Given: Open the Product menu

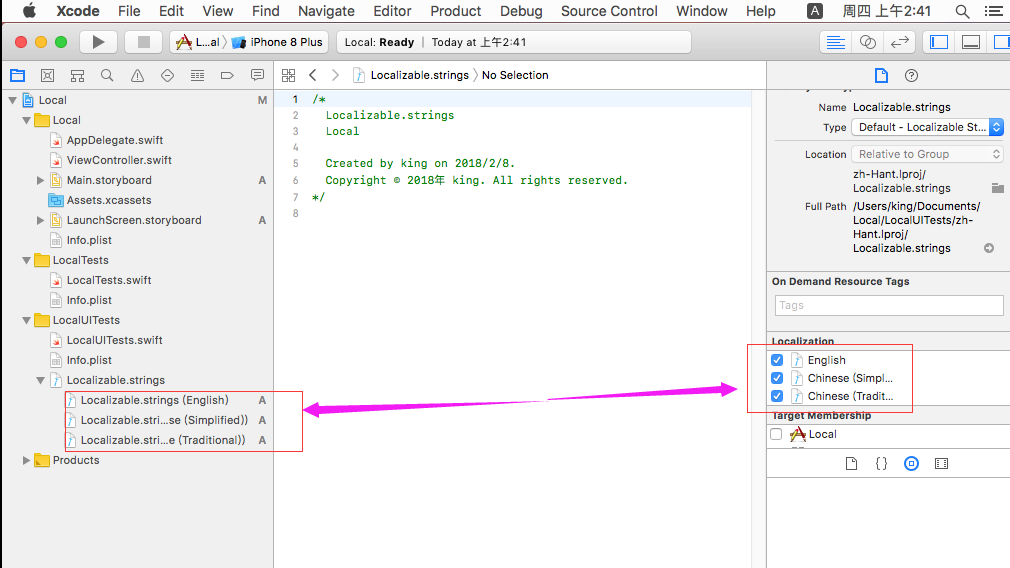Looking at the screenshot, I should 455,11.
